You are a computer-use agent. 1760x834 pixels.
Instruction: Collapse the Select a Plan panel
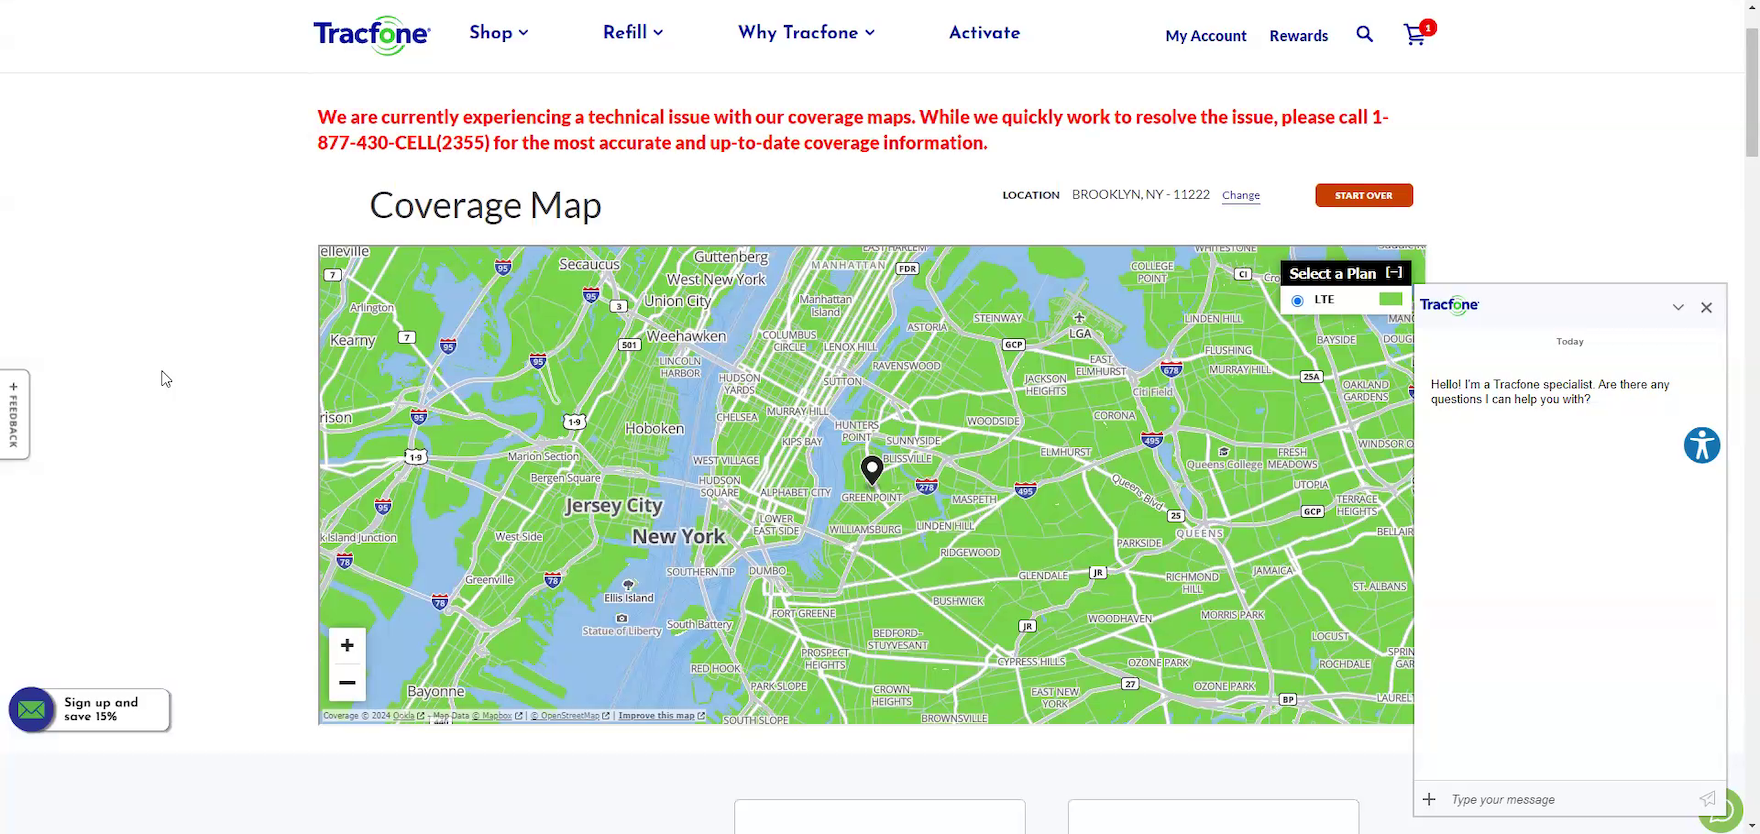[1394, 273]
